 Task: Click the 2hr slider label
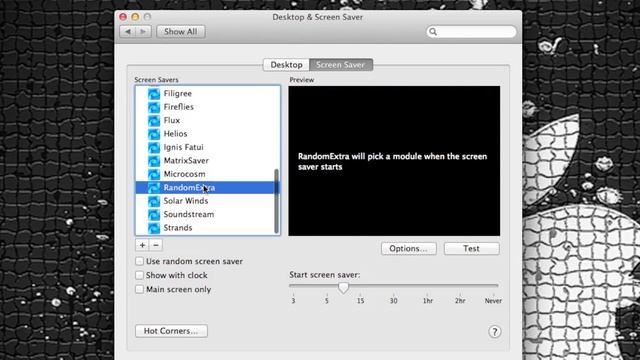(x=460, y=301)
